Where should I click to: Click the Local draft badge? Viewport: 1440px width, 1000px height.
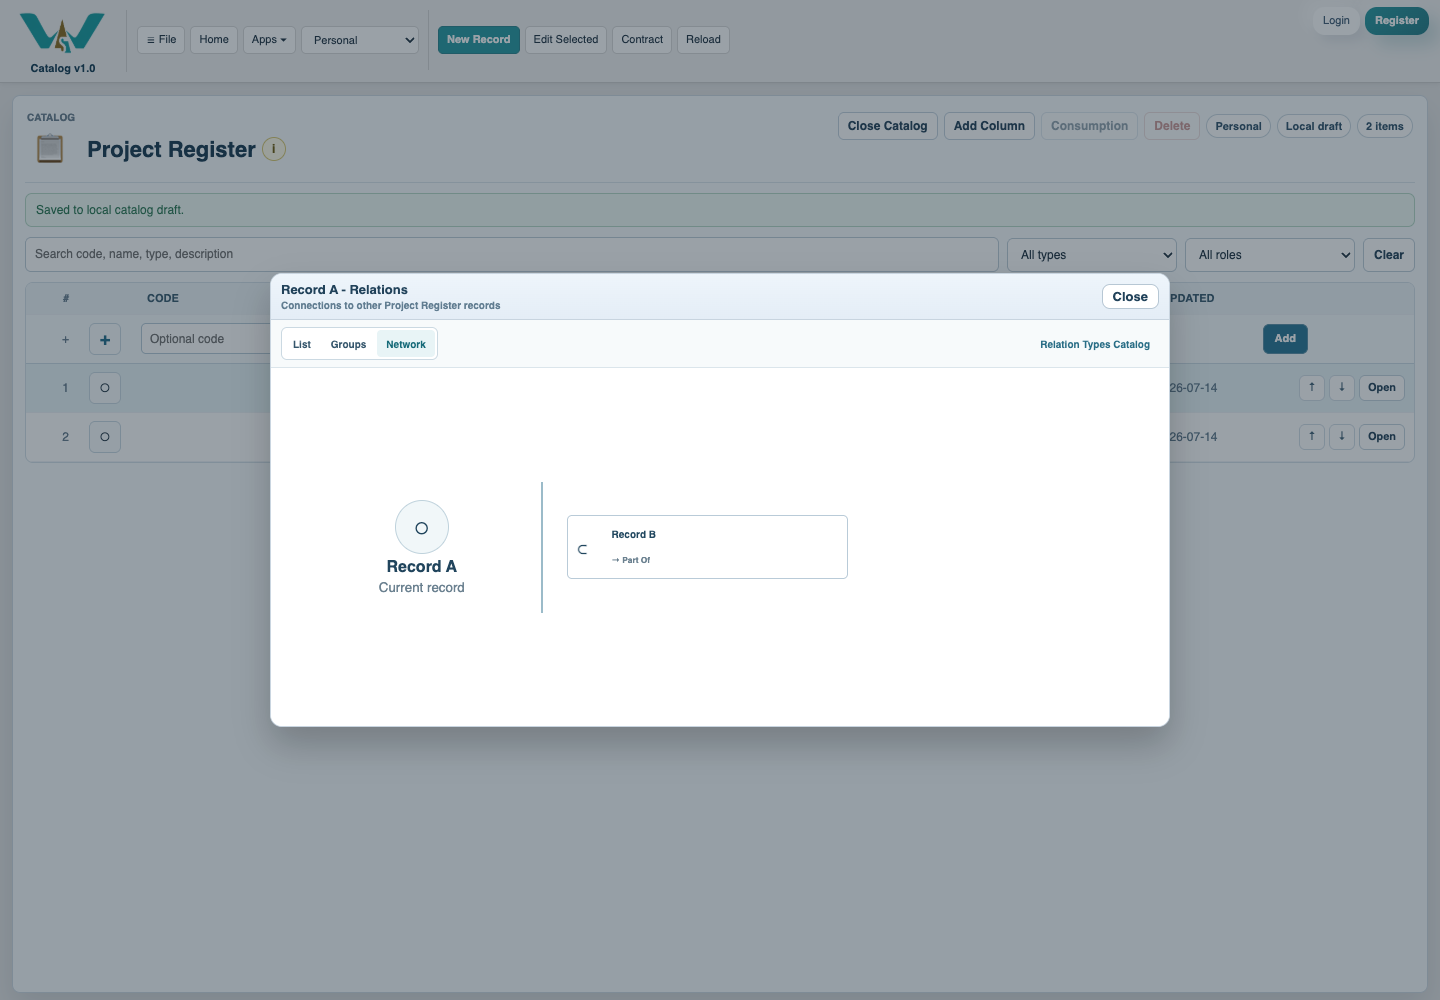click(x=1314, y=126)
